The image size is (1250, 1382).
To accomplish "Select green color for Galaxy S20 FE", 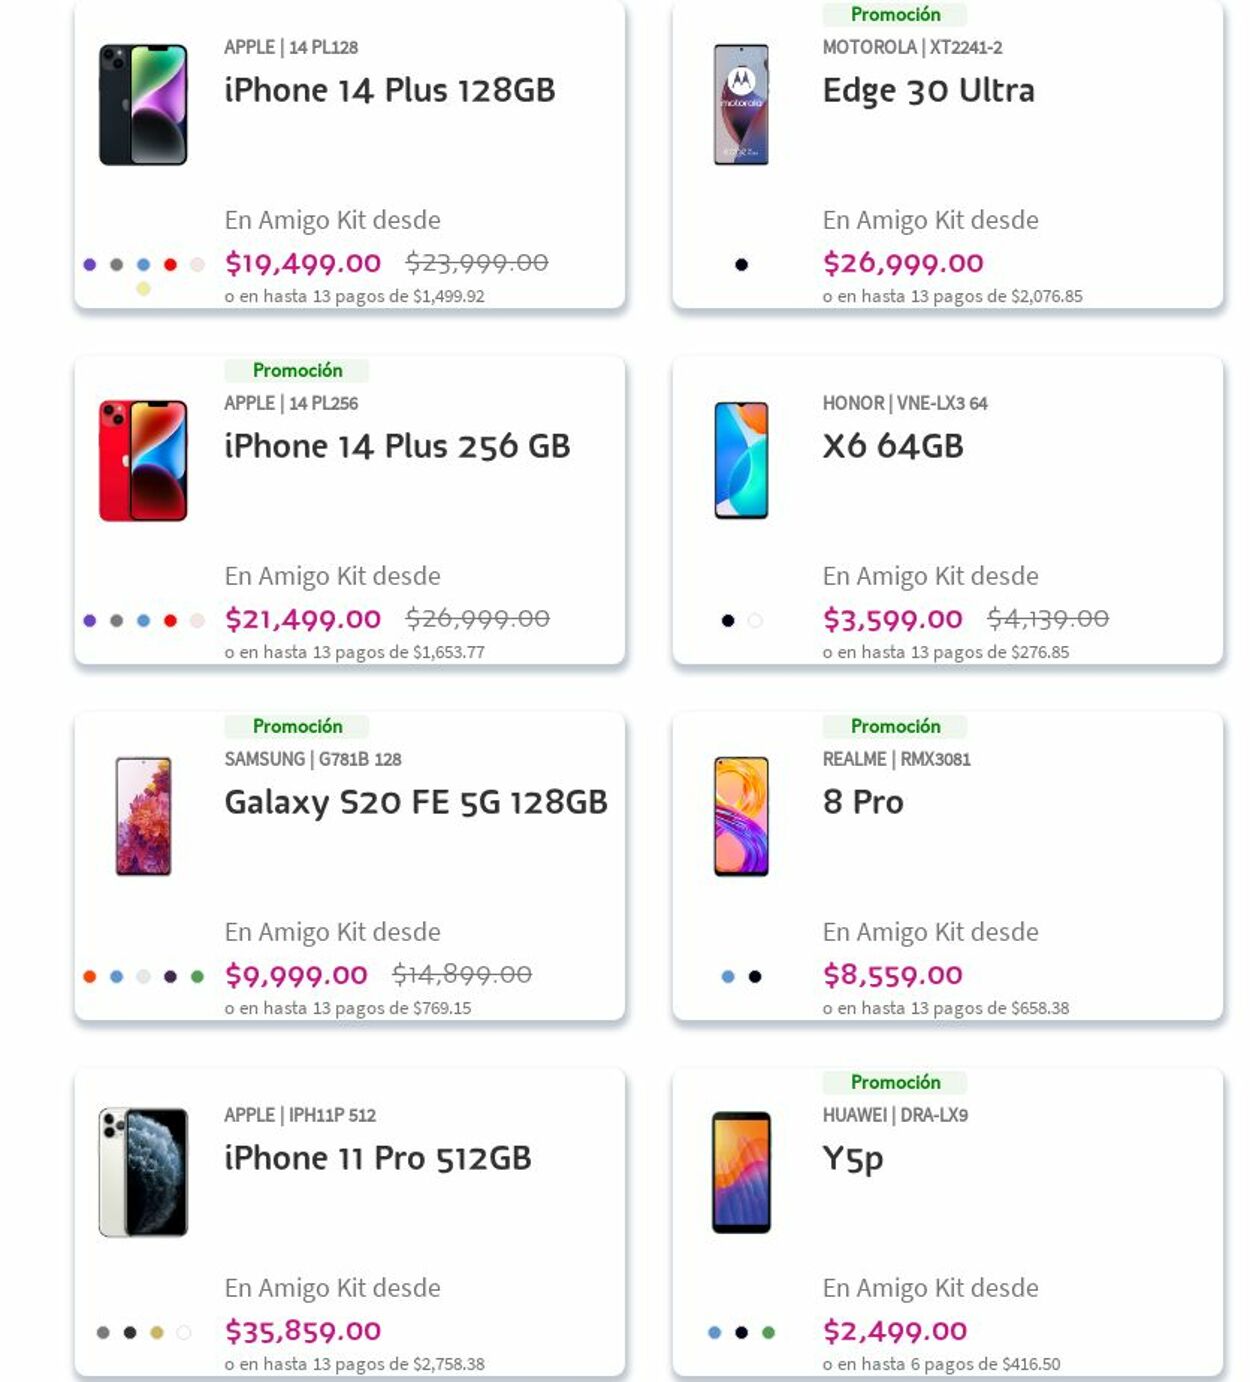I will [197, 977].
